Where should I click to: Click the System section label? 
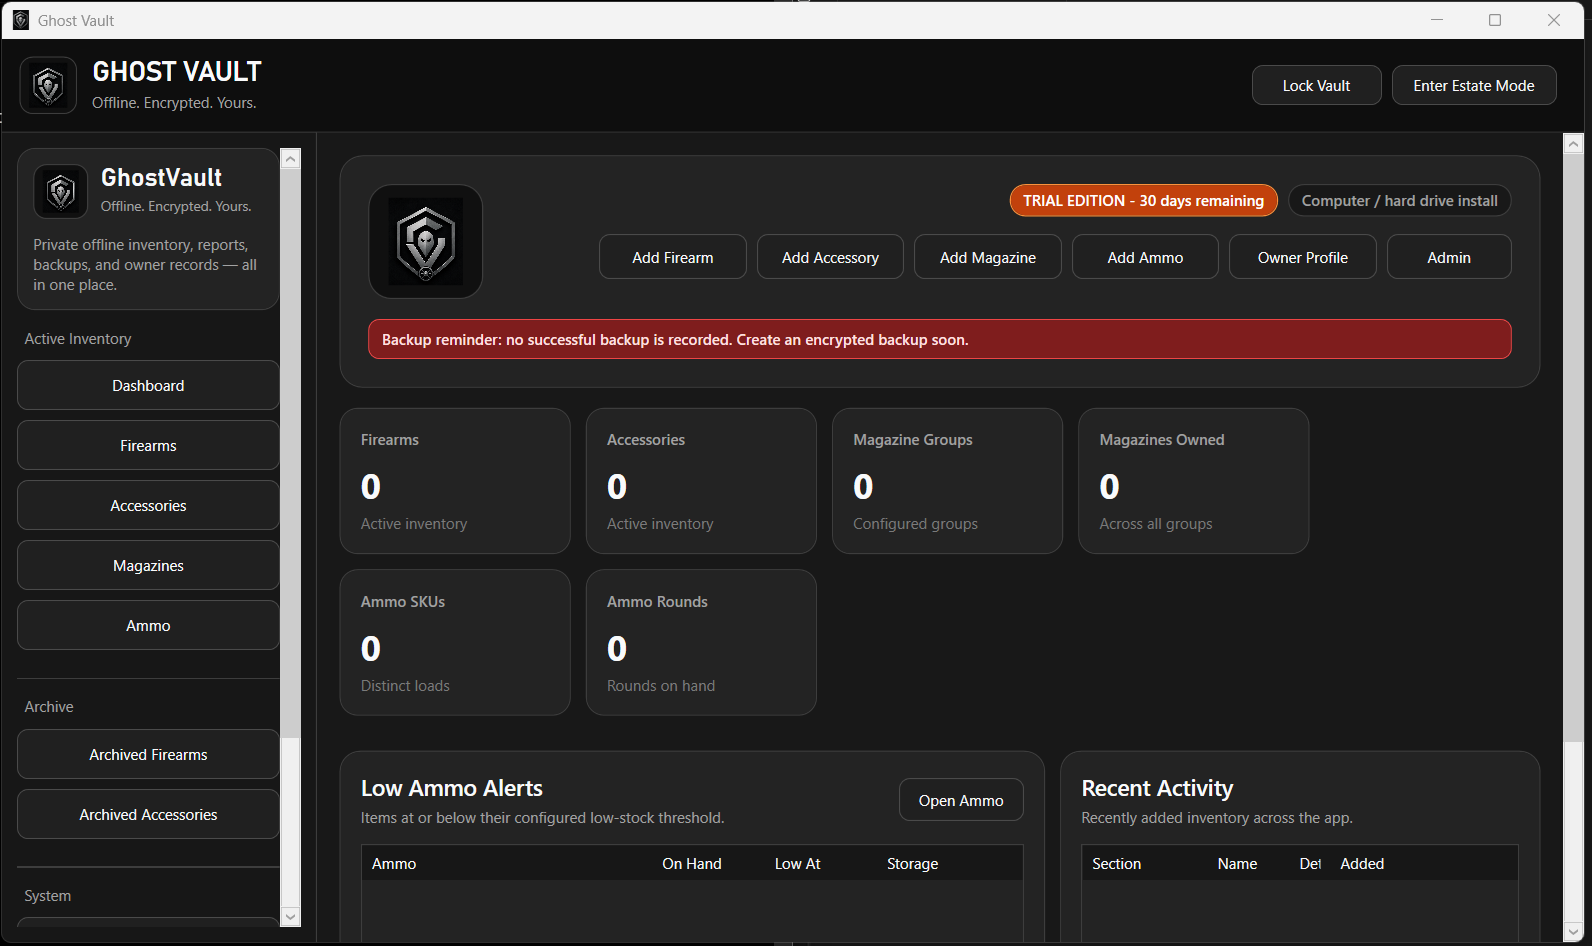48,895
